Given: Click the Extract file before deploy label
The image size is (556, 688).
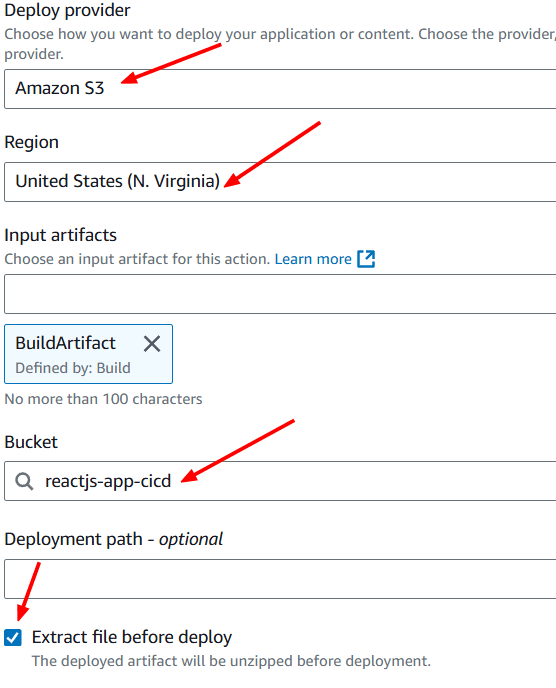Looking at the screenshot, I should [x=132, y=638].
